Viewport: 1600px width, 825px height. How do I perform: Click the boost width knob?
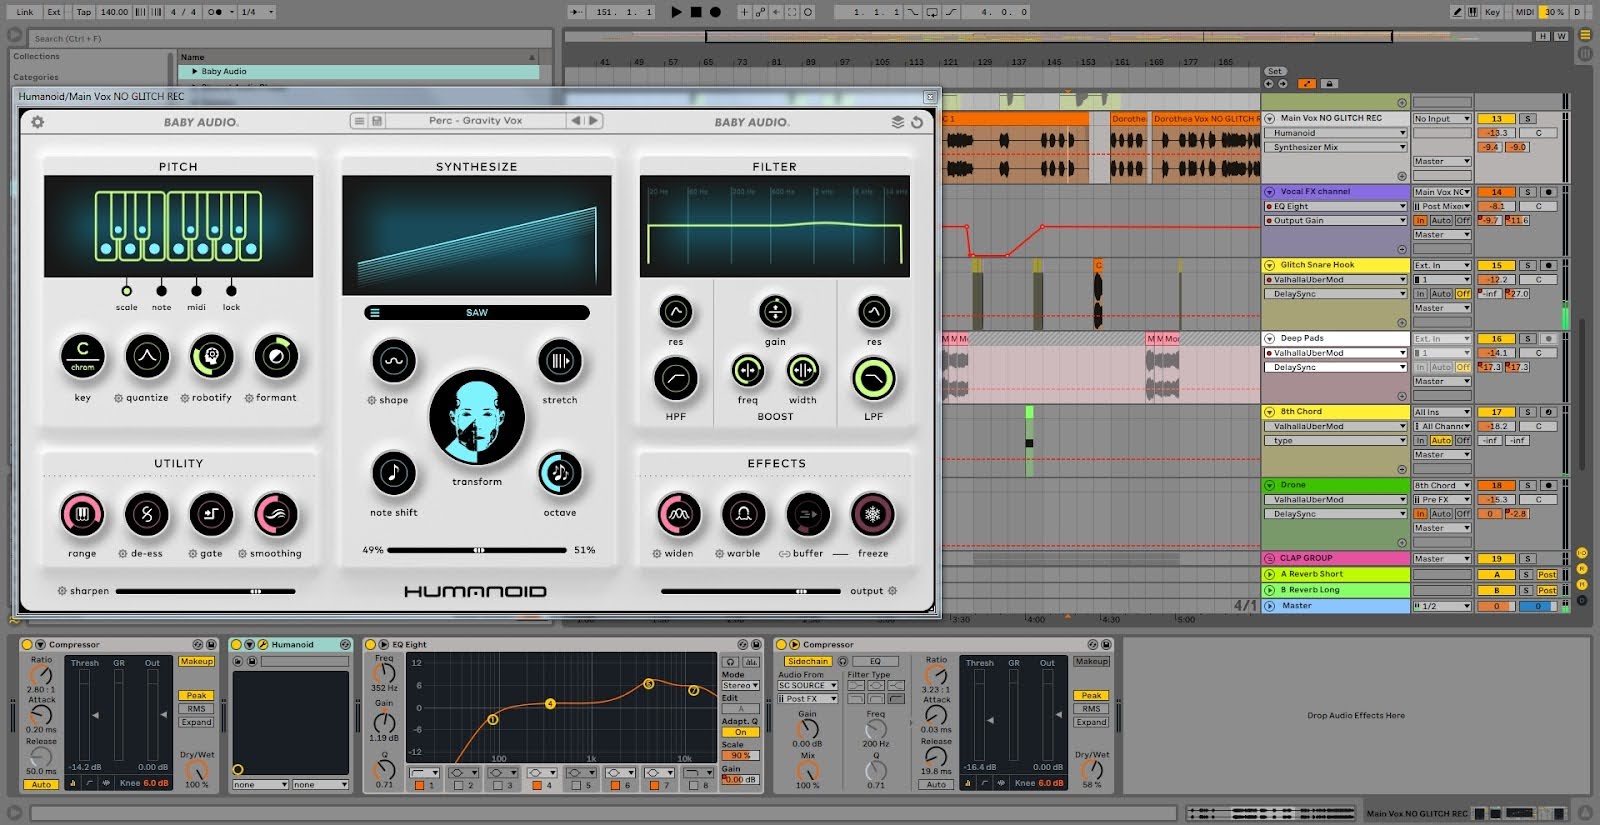(803, 371)
